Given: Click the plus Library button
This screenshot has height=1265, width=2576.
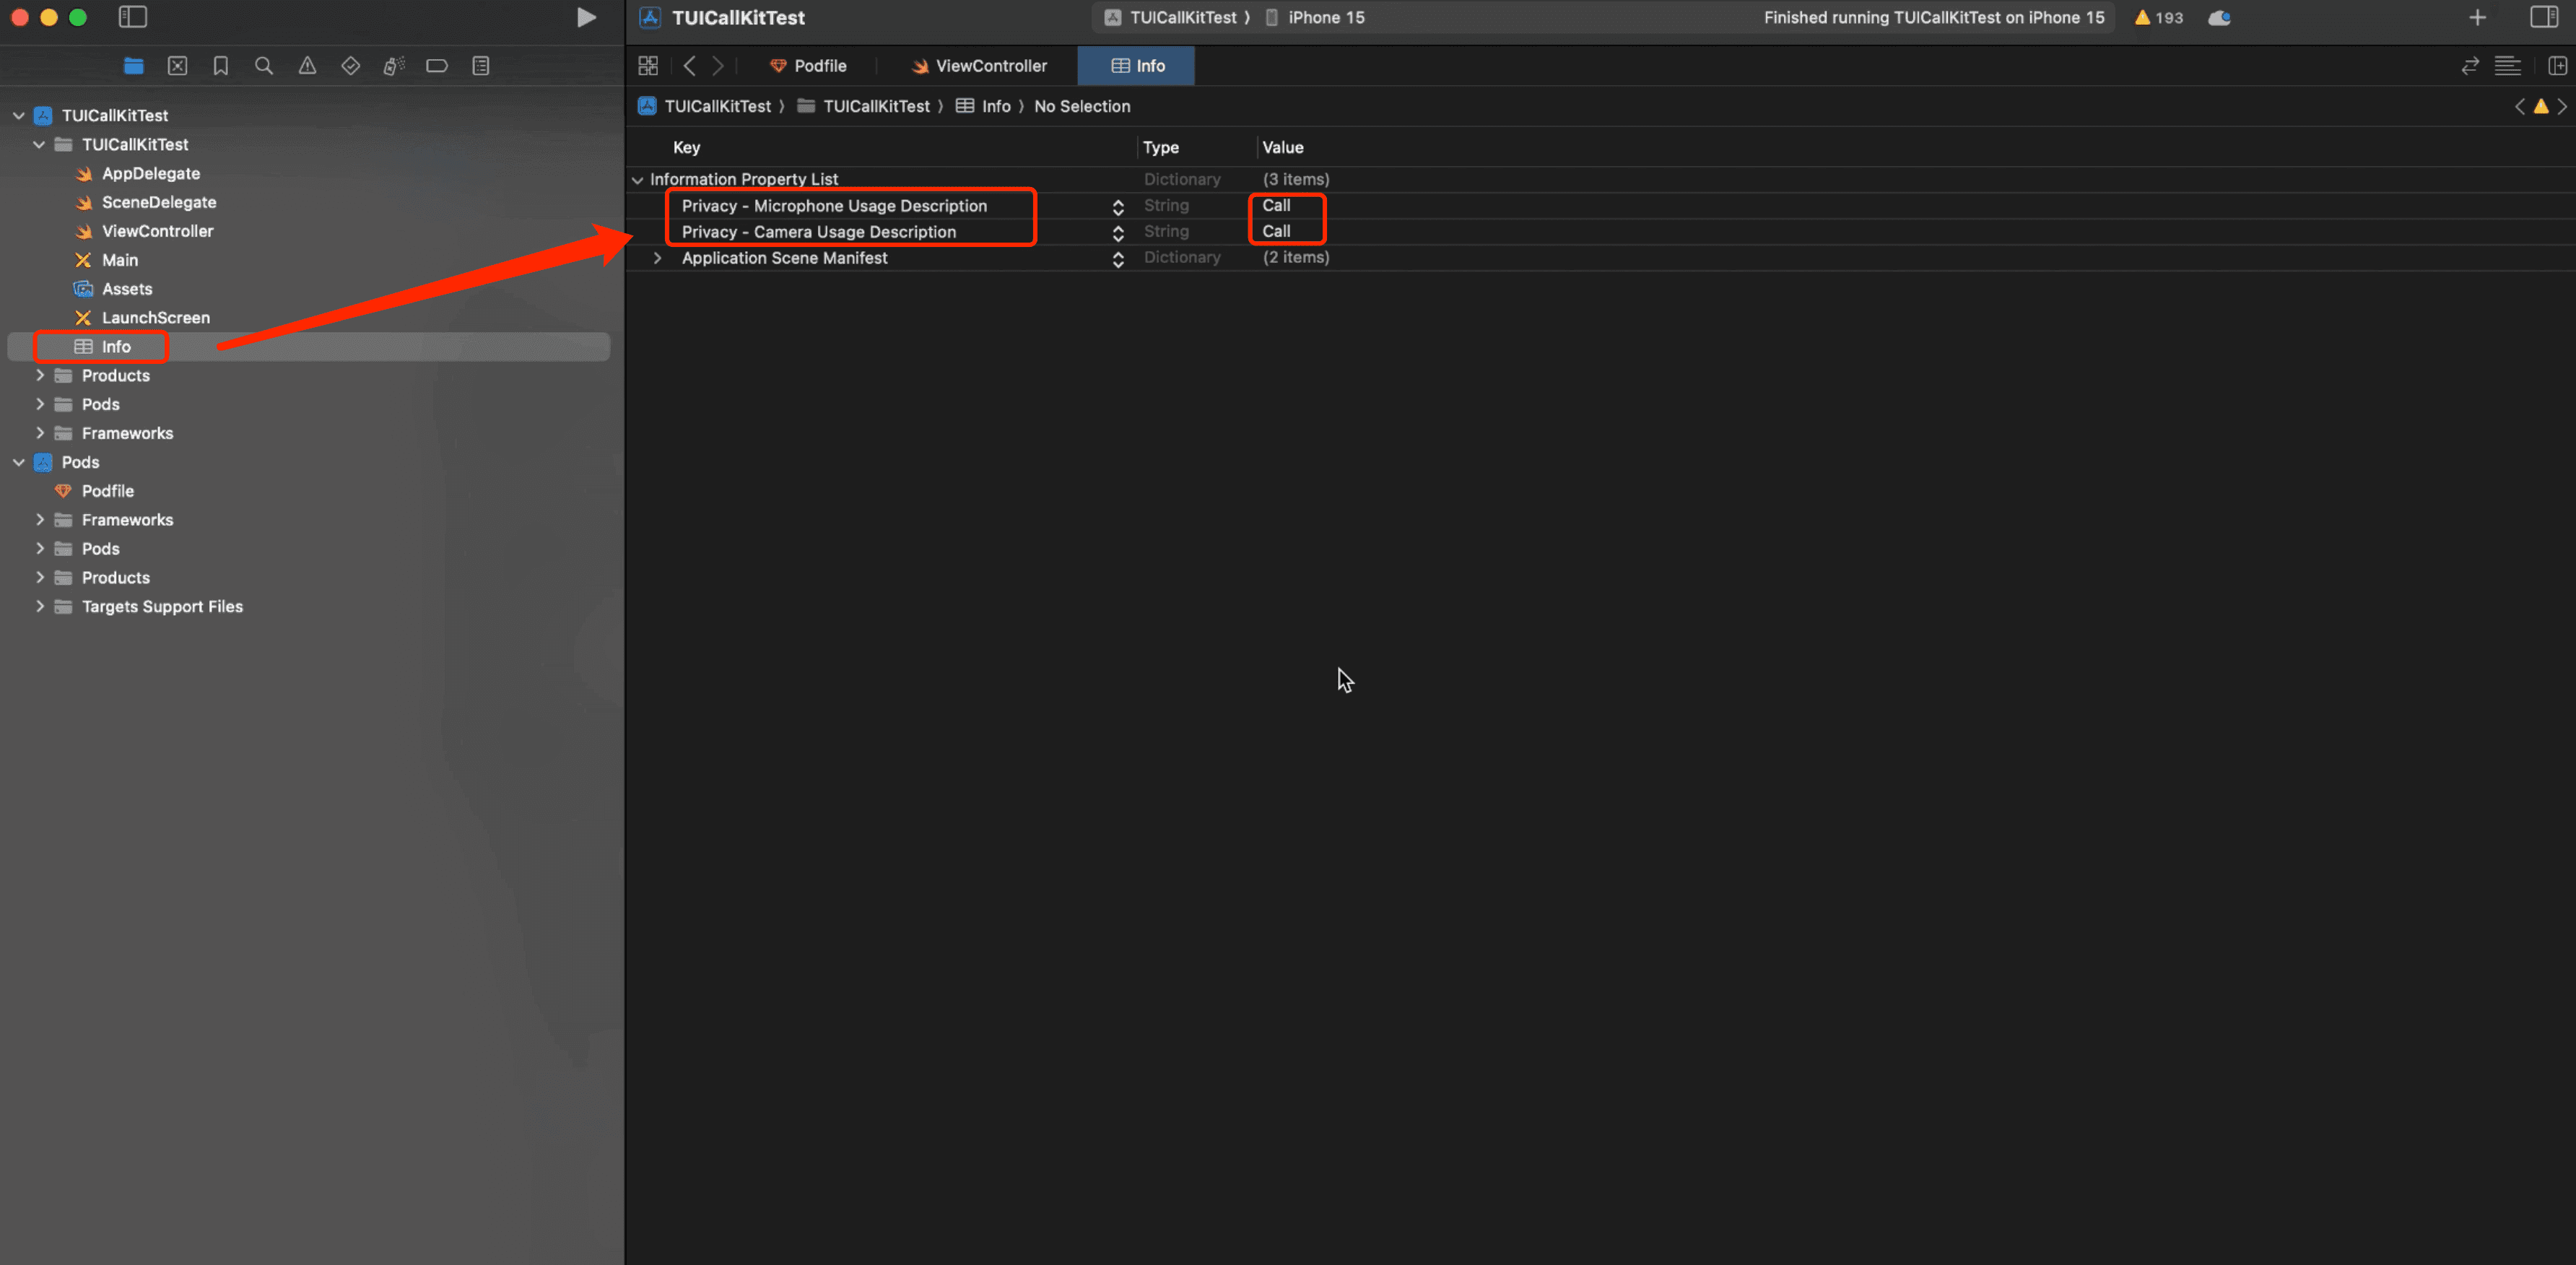Looking at the screenshot, I should (2477, 17).
